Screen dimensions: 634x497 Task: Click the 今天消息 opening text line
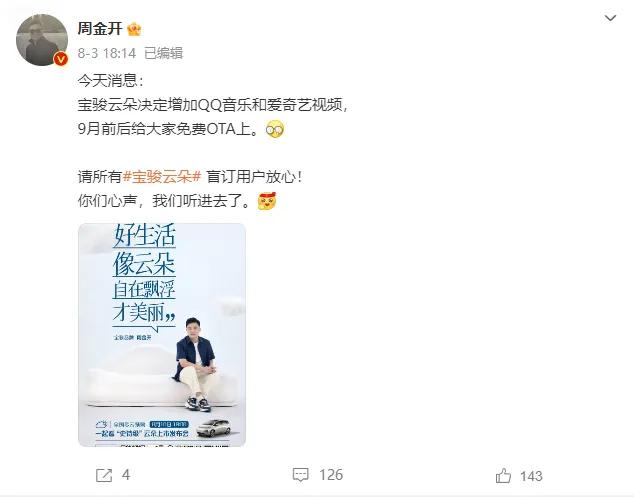[110, 81]
